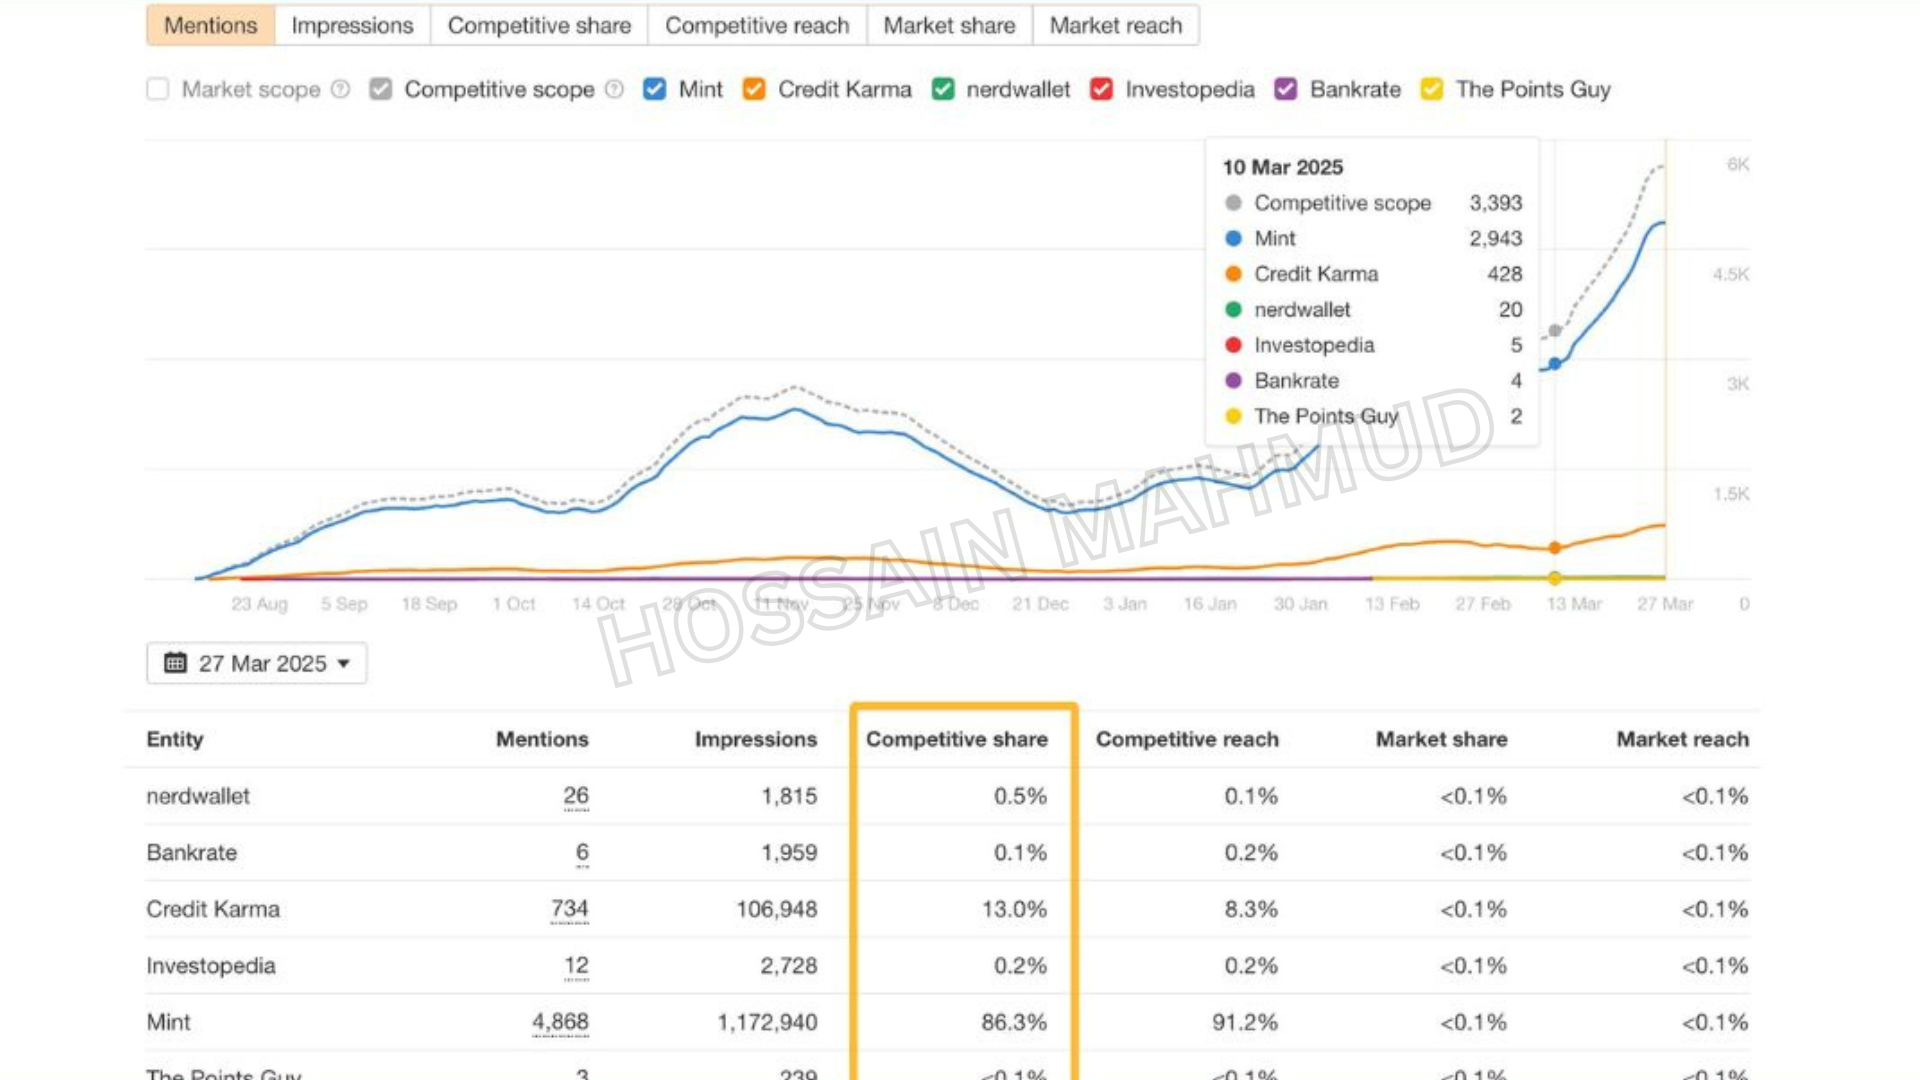Click Credit Karma impressions value 106,948
1920x1080 pixels.
(777, 909)
